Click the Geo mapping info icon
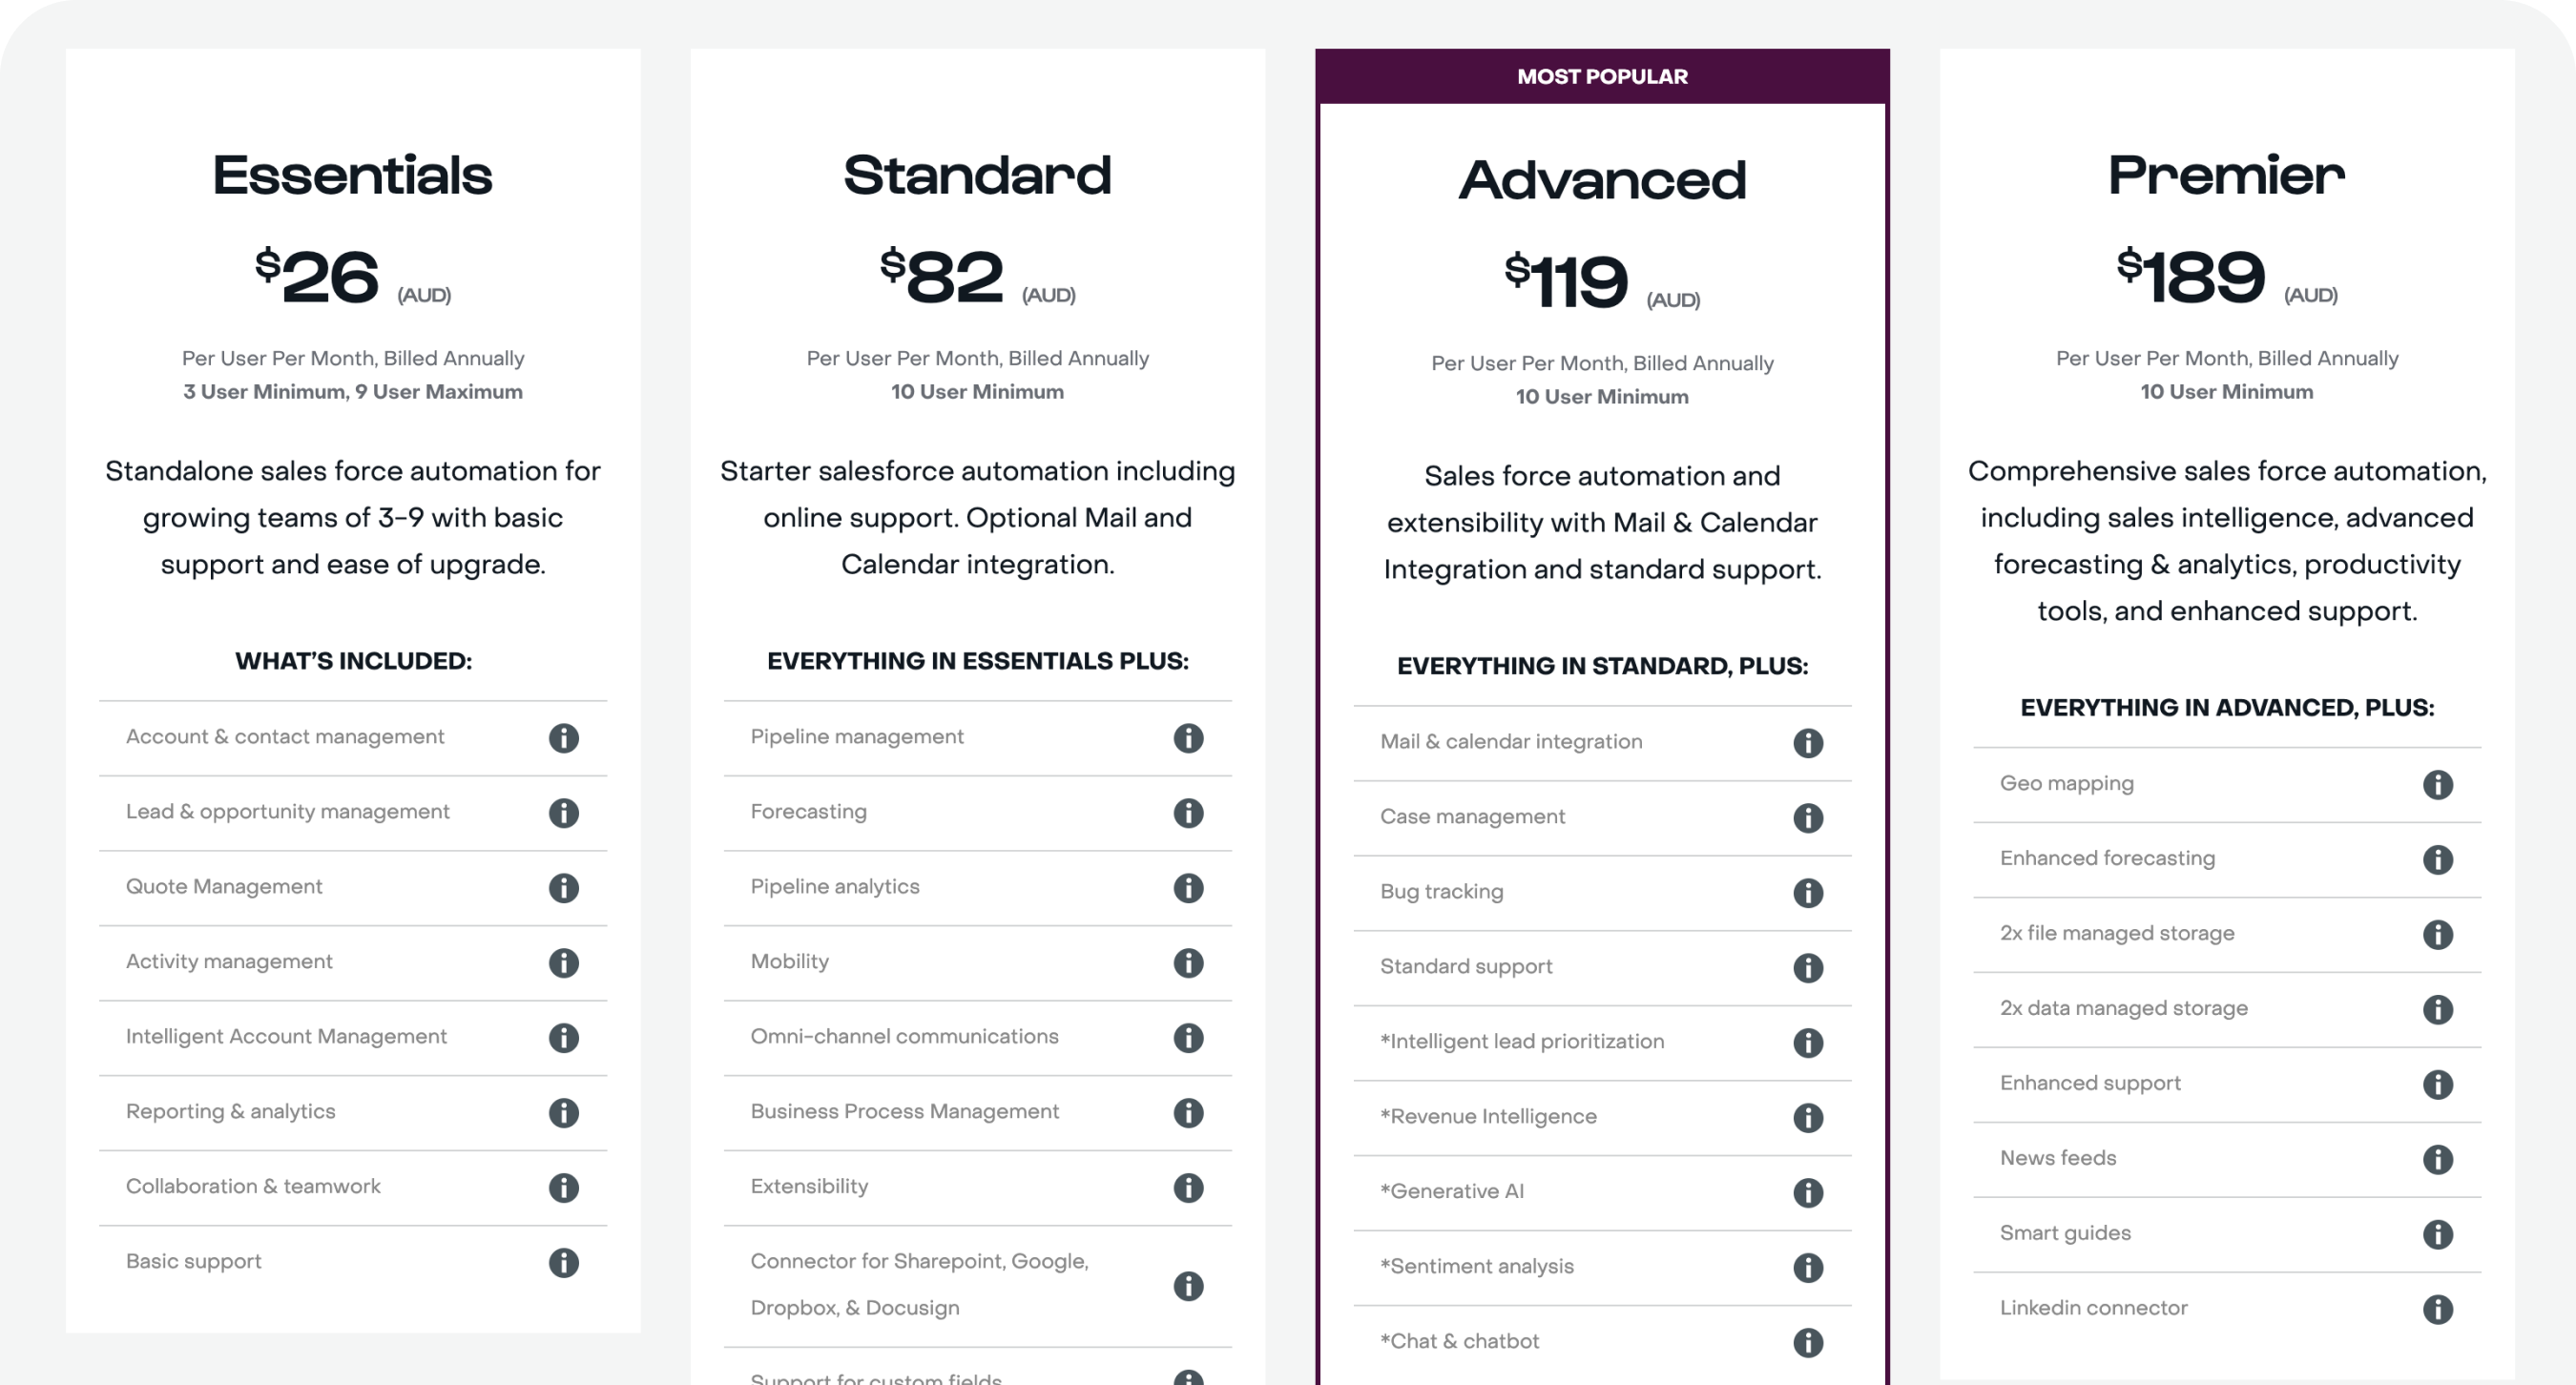Image resolution: width=2576 pixels, height=1385 pixels. 2438,785
